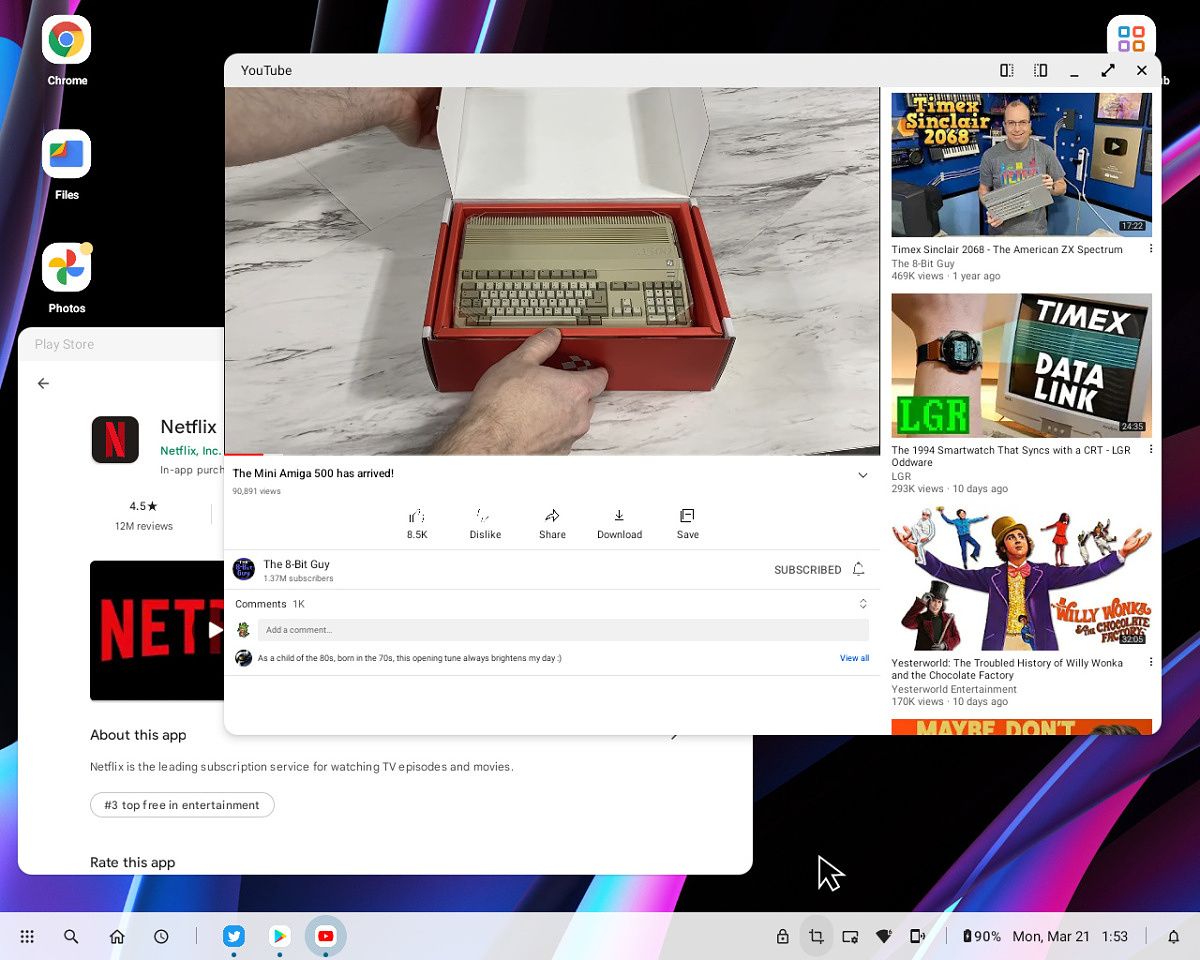Open the 'Yesterworld: The Troubled History' video title
1200x960 pixels.
click(x=1007, y=669)
